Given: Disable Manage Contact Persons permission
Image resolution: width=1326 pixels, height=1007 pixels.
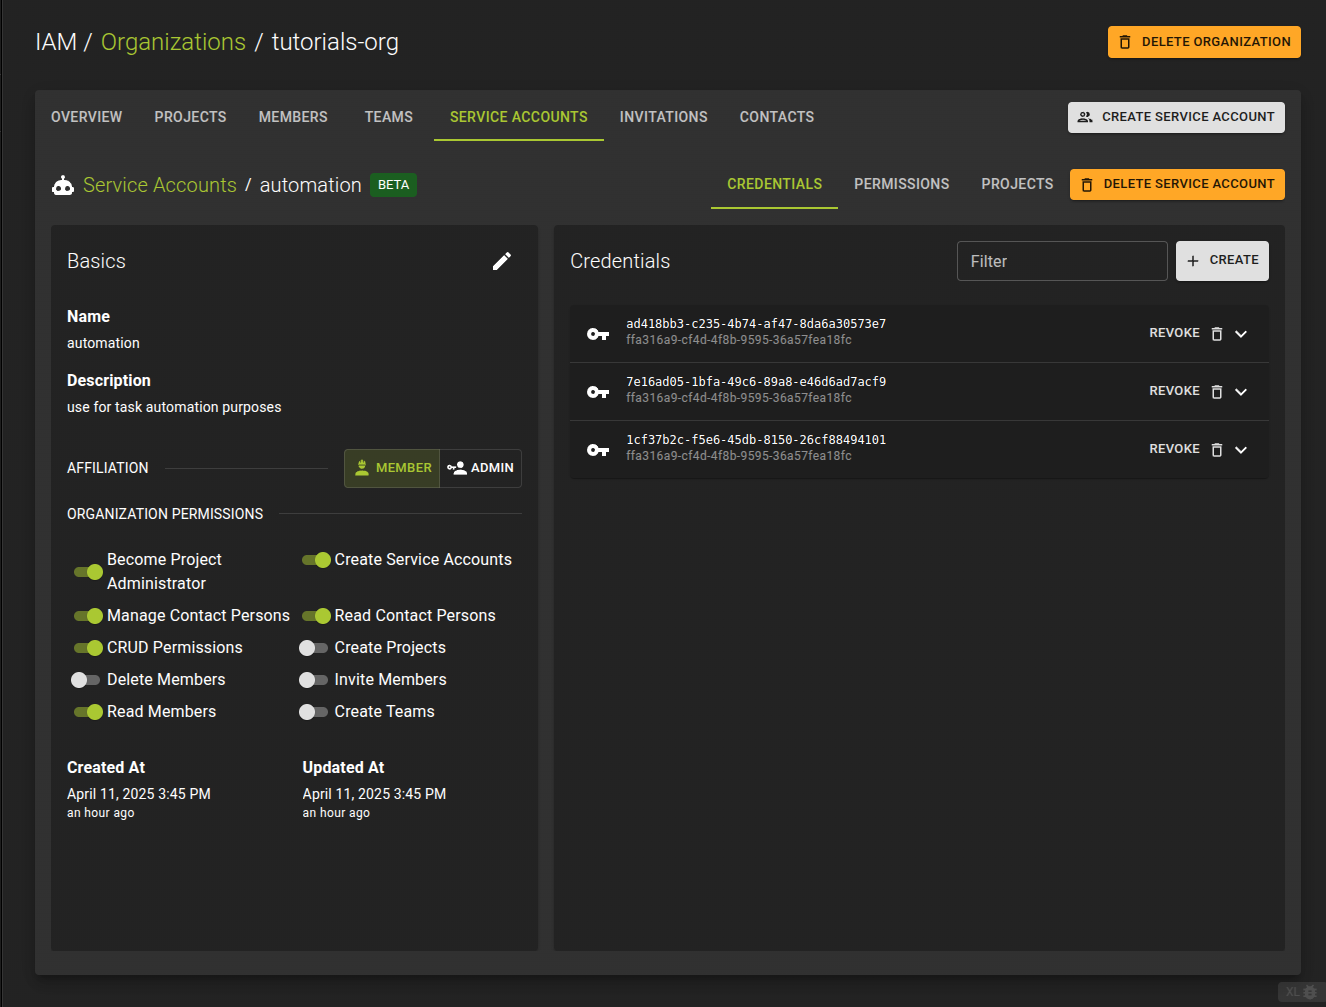Looking at the screenshot, I should coord(88,616).
